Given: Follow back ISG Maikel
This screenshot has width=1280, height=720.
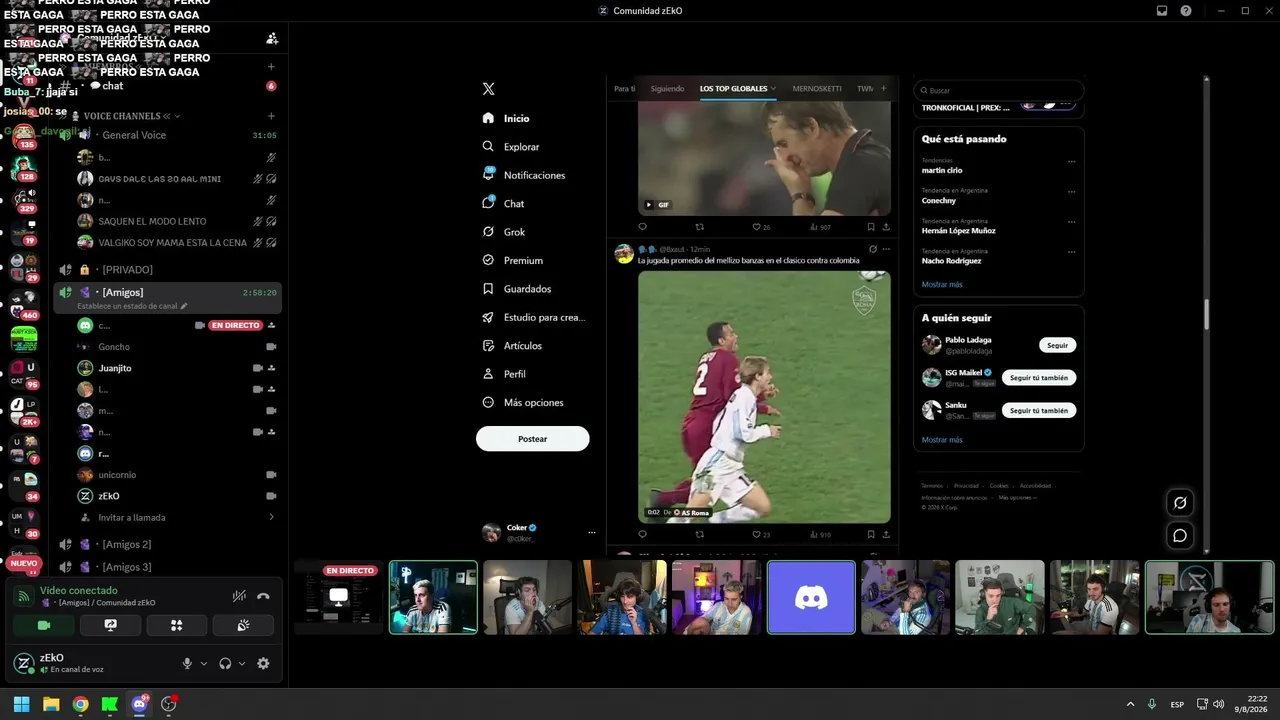Looking at the screenshot, I should point(1039,378).
